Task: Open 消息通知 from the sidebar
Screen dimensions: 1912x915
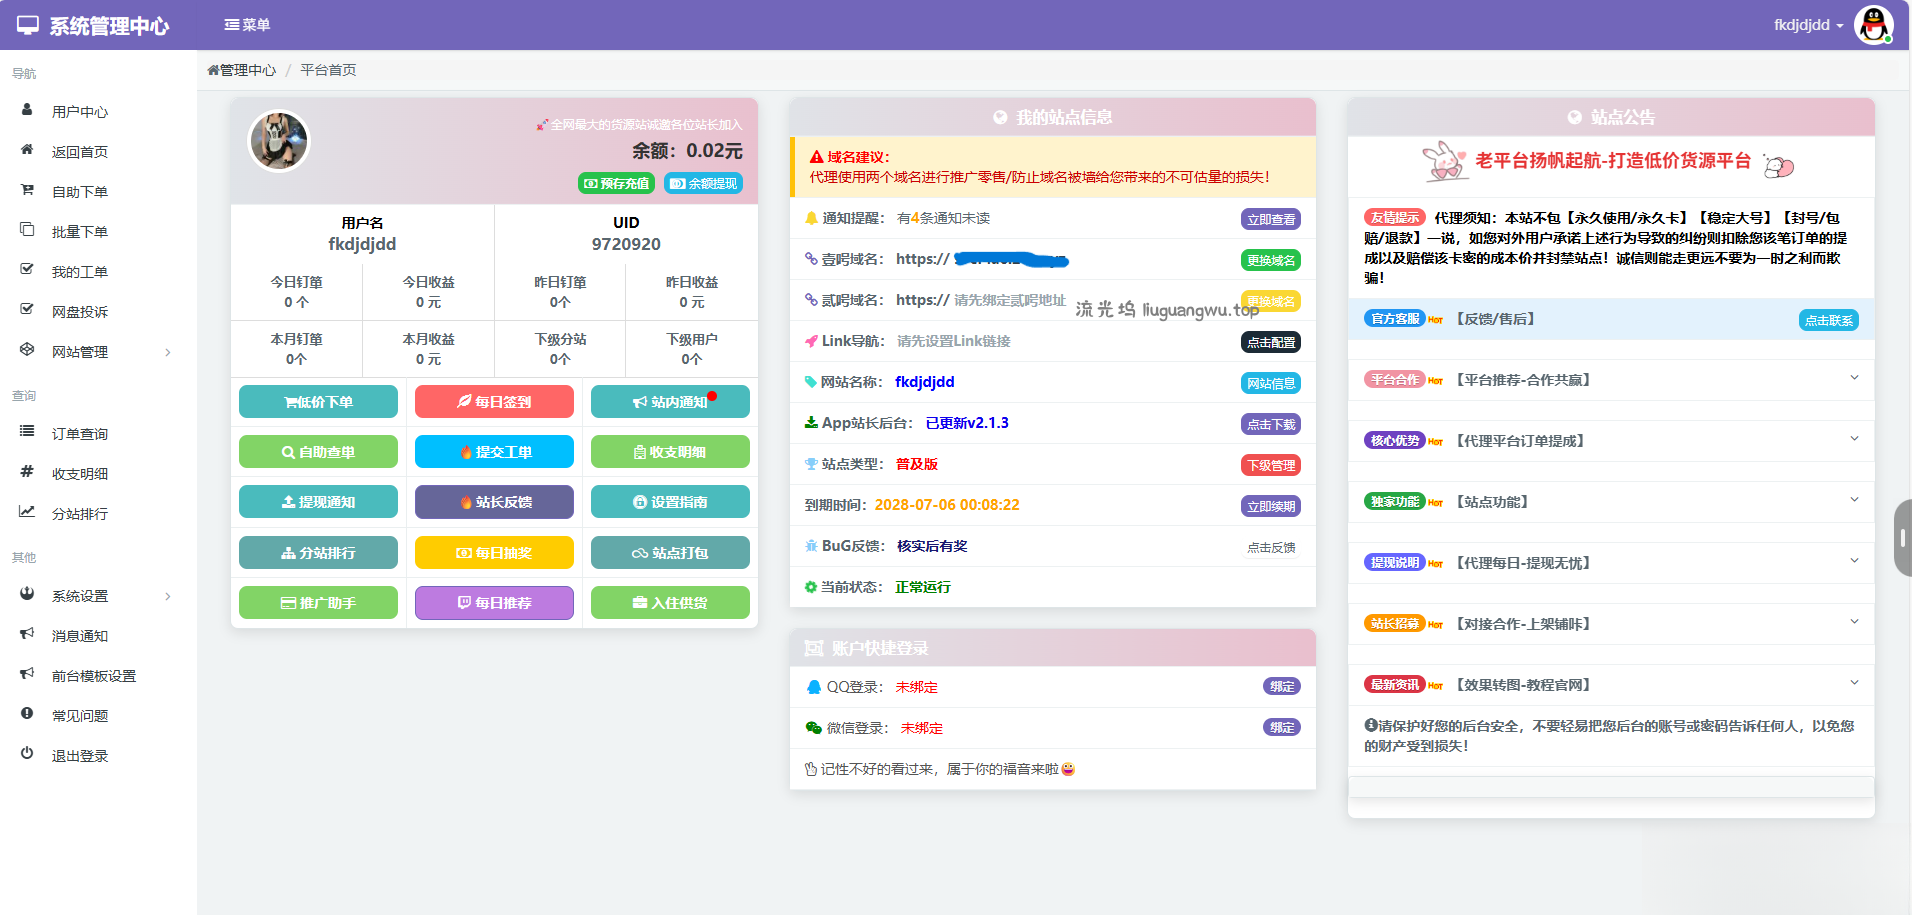Action: tap(80, 635)
